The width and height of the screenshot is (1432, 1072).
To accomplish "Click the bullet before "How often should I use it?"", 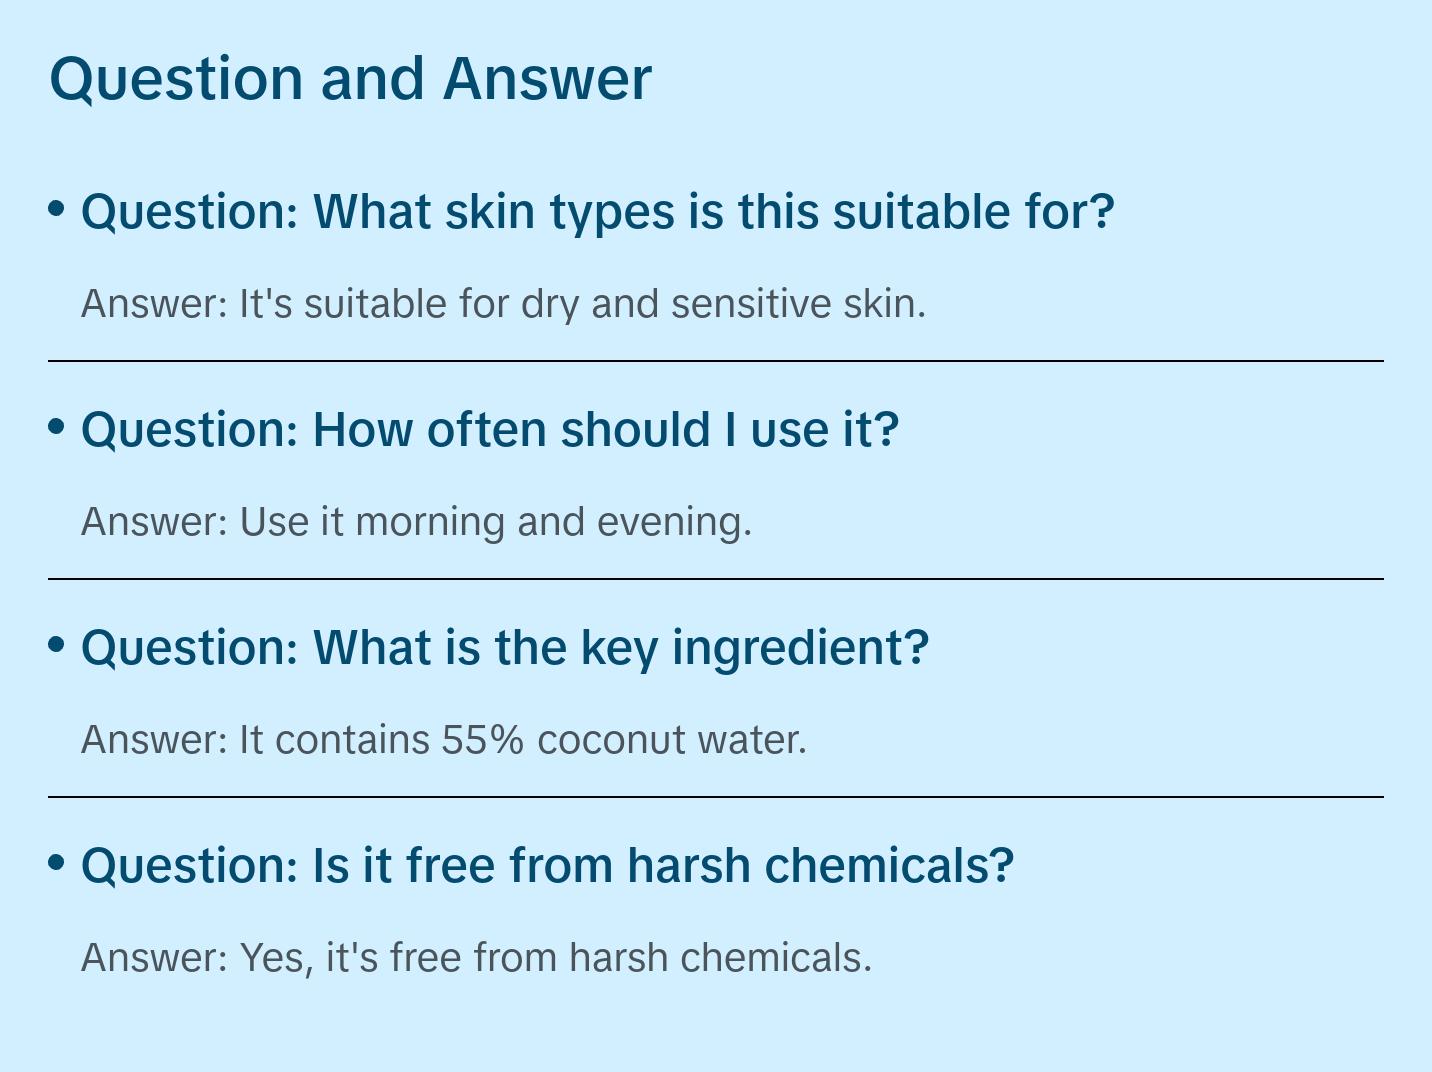I will (57, 426).
